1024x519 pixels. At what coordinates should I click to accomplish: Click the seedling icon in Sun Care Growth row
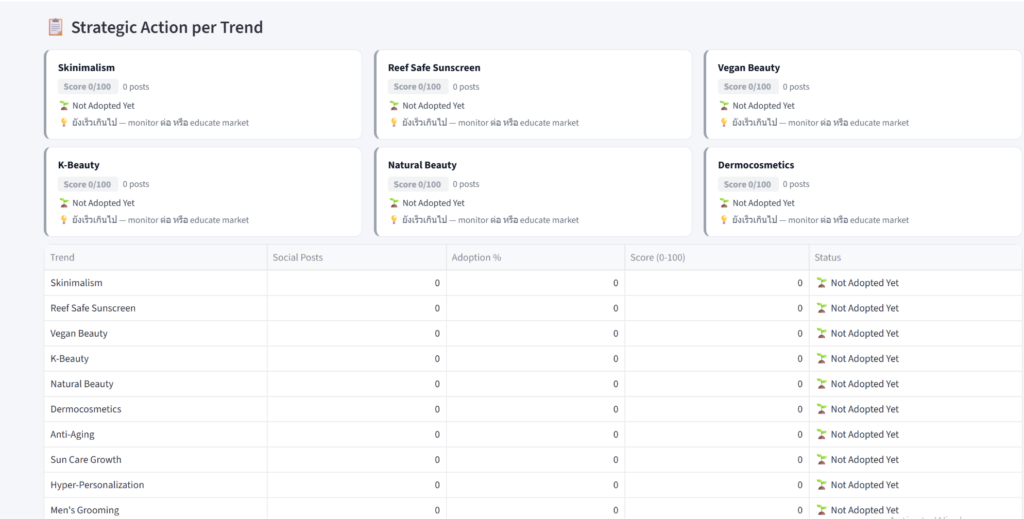tap(822, 460)
